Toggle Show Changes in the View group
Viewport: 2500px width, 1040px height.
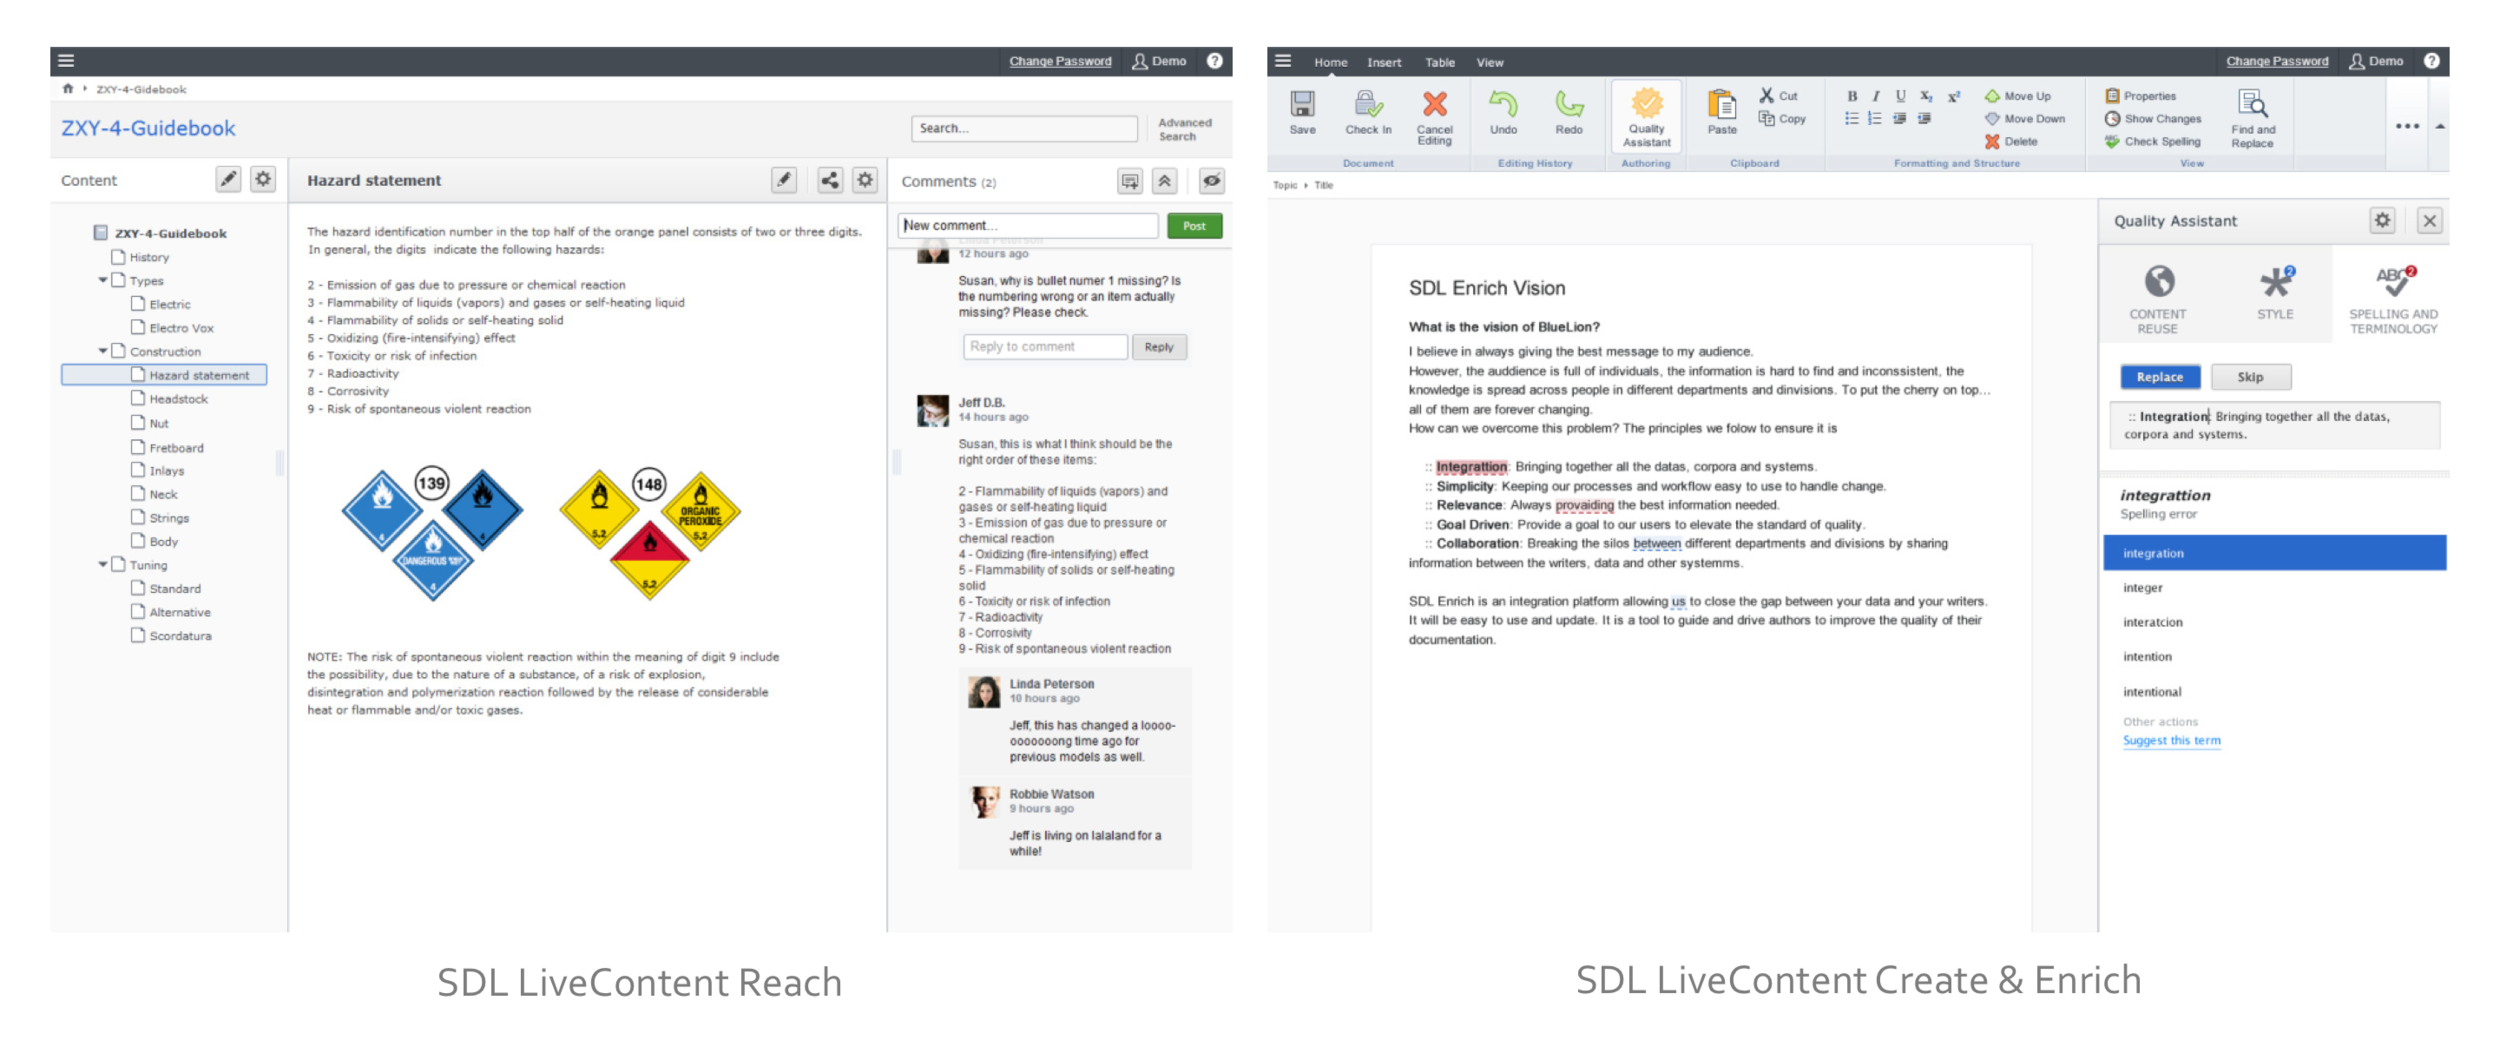click(x=2153, y=119)
